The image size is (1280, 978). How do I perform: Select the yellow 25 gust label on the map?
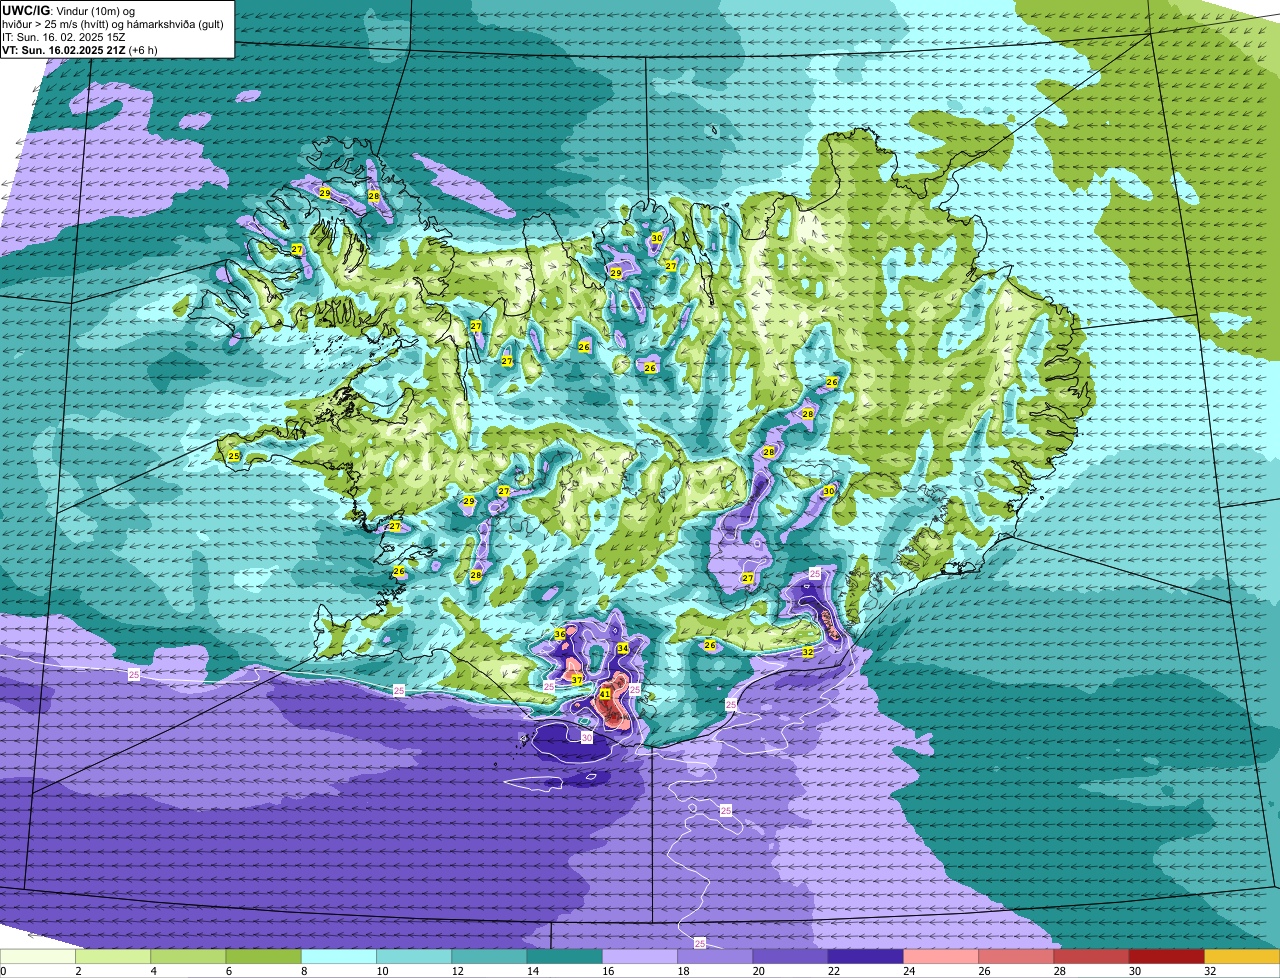pyautogui.click(x=234, y=456)
